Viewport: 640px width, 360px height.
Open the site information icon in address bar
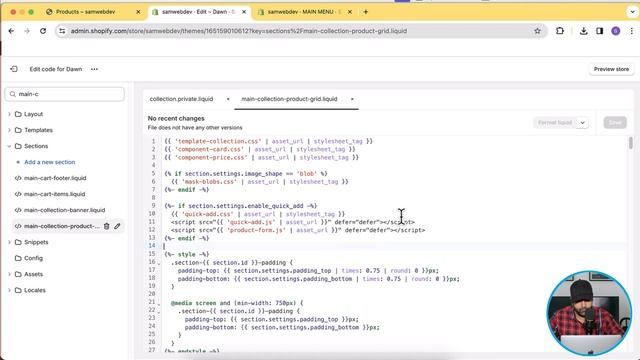pos(62,31)
